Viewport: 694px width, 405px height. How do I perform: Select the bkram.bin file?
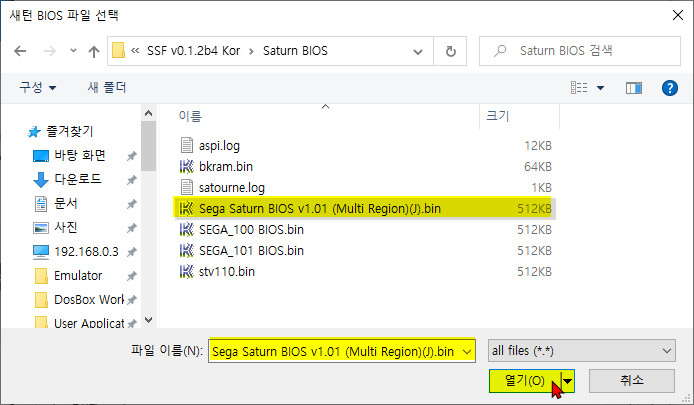click(365, 166)
